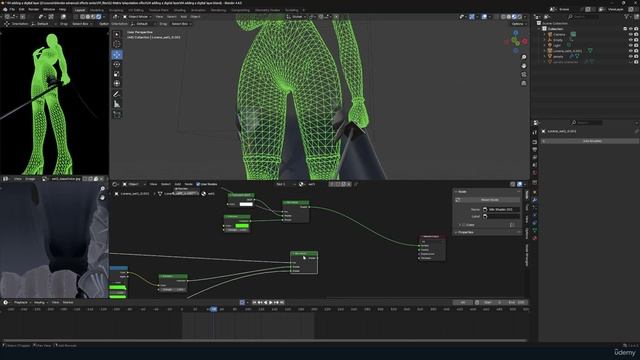Switch to the Layout workspace tab
The height and width of the screenshot is (360, 640).
click(x=80, y=10)
